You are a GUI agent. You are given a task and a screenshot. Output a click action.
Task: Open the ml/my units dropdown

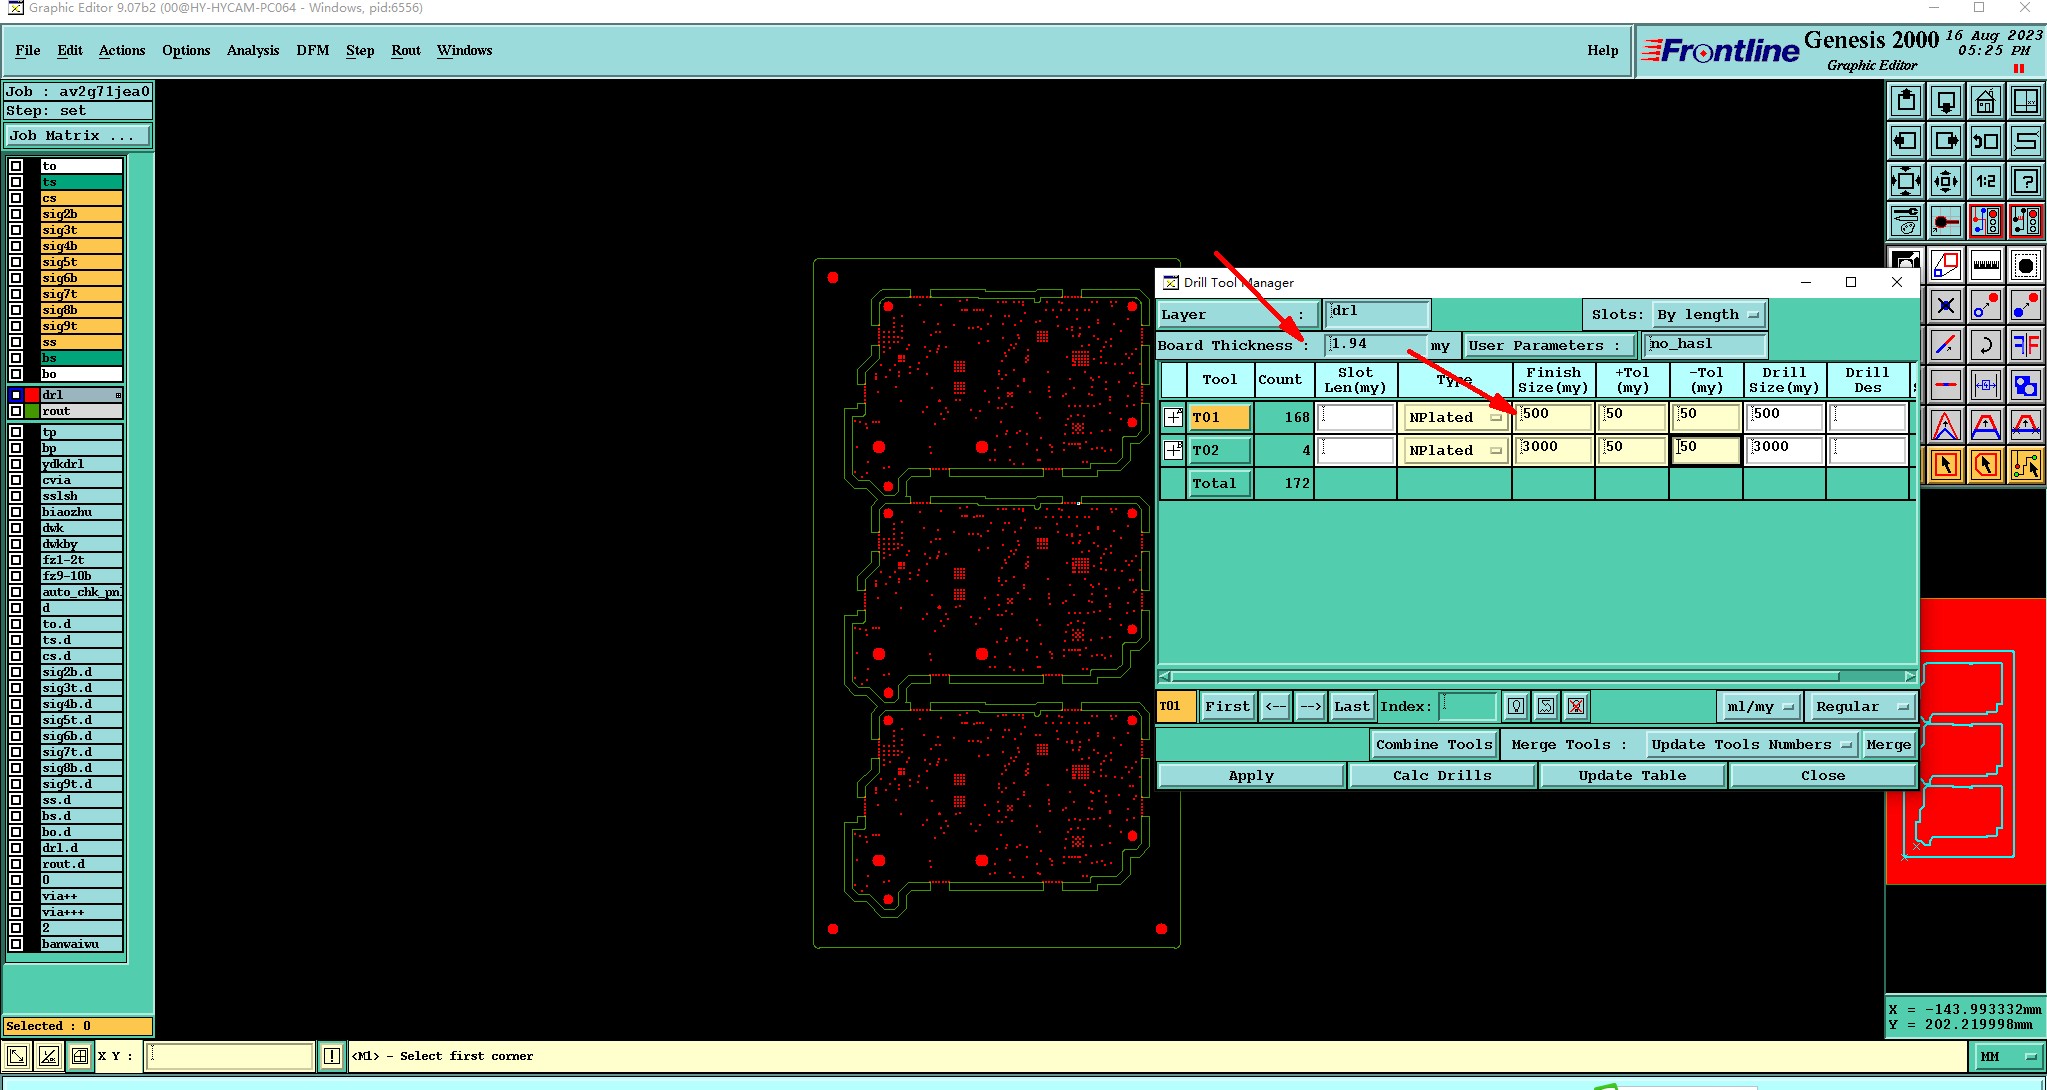(x=1759, y=706)
